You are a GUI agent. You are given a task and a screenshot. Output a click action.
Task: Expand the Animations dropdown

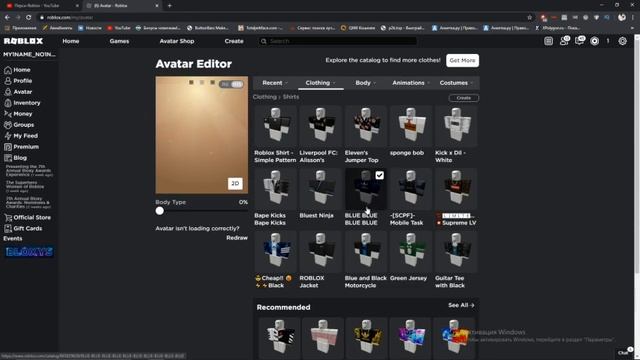tap(411, 83)
